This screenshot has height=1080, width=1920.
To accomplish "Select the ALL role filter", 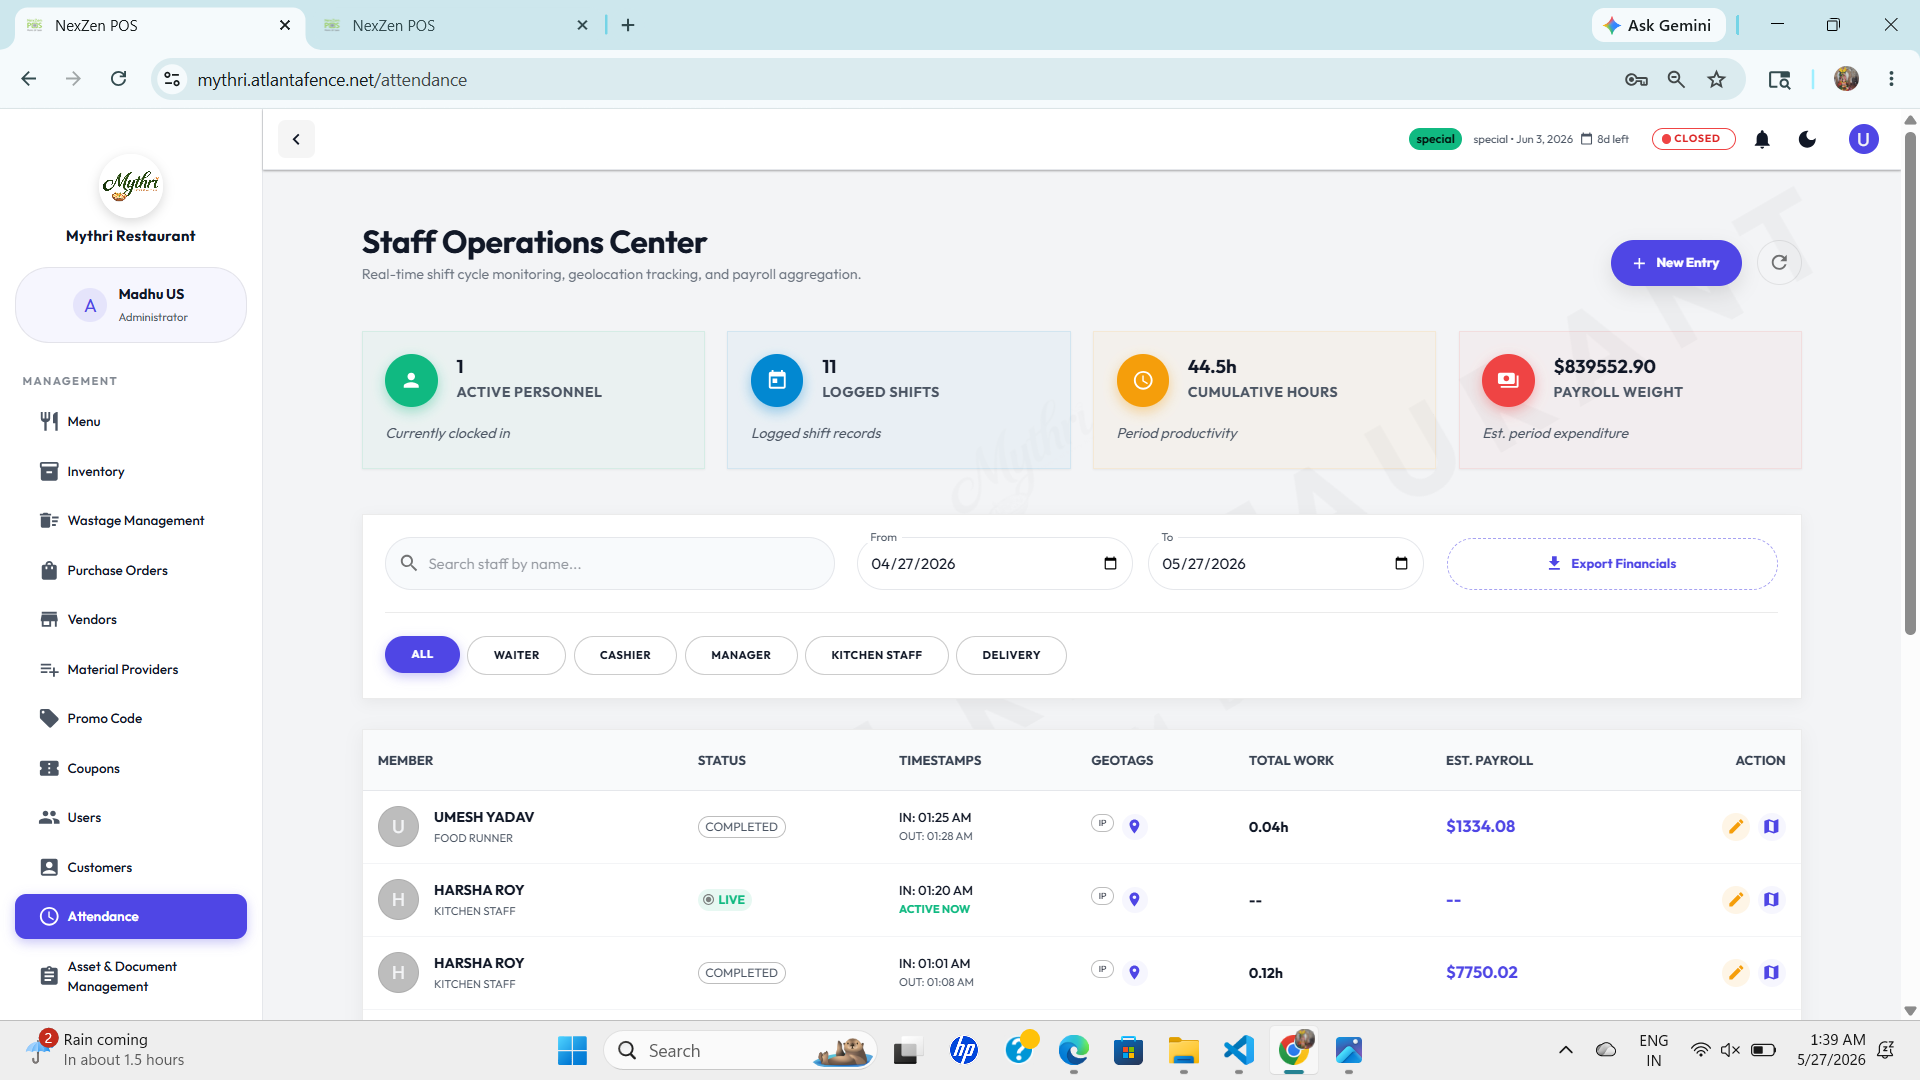I will (x=422, y=655).
